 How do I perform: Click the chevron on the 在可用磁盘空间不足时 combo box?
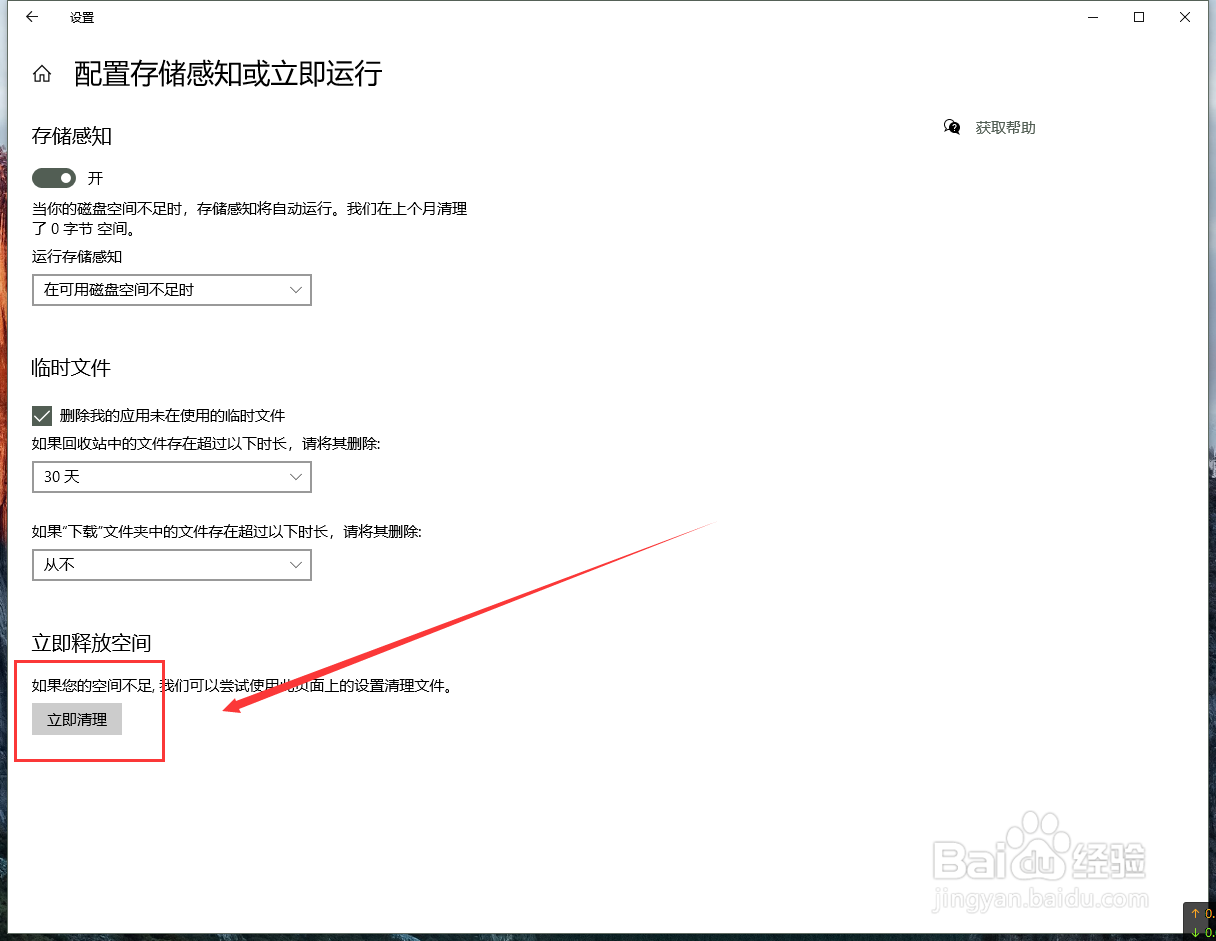point(297,290)
